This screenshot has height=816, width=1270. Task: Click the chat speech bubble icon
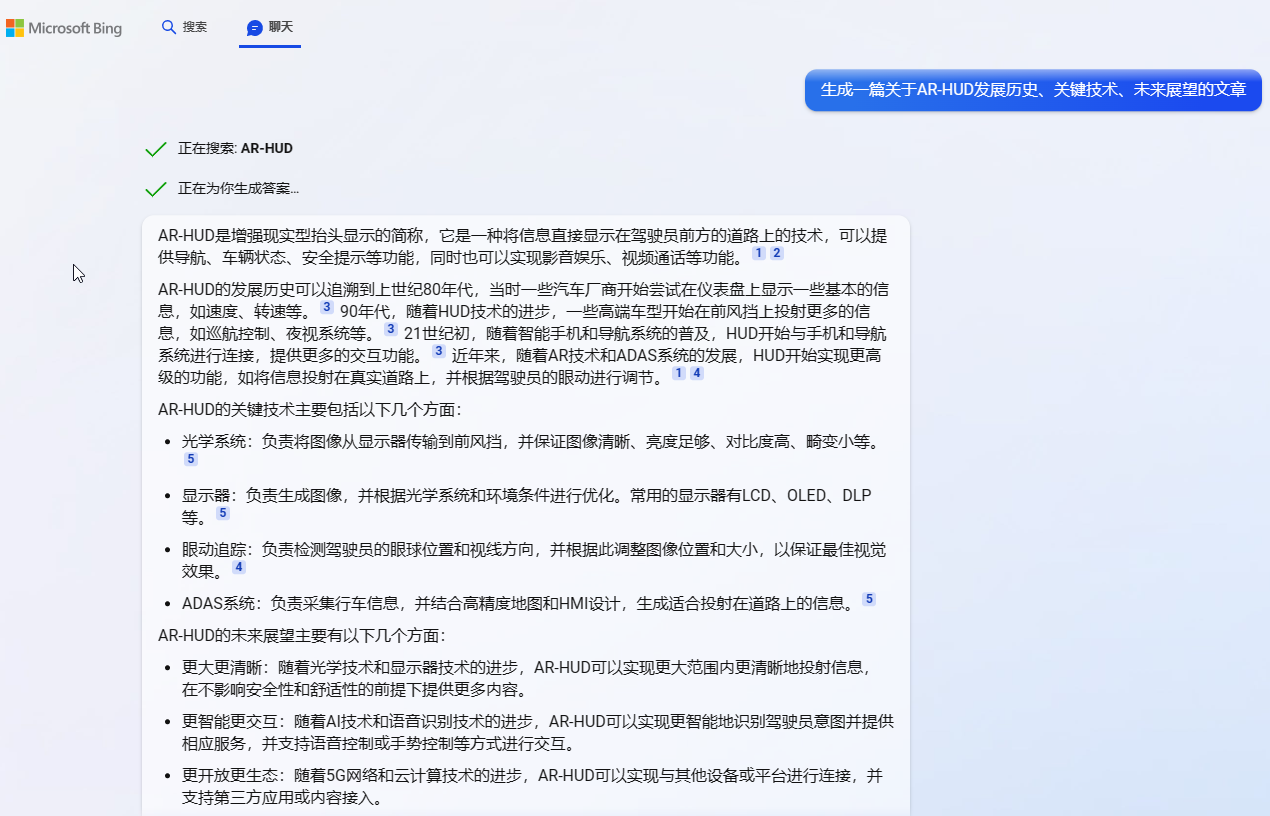point(254,28)
